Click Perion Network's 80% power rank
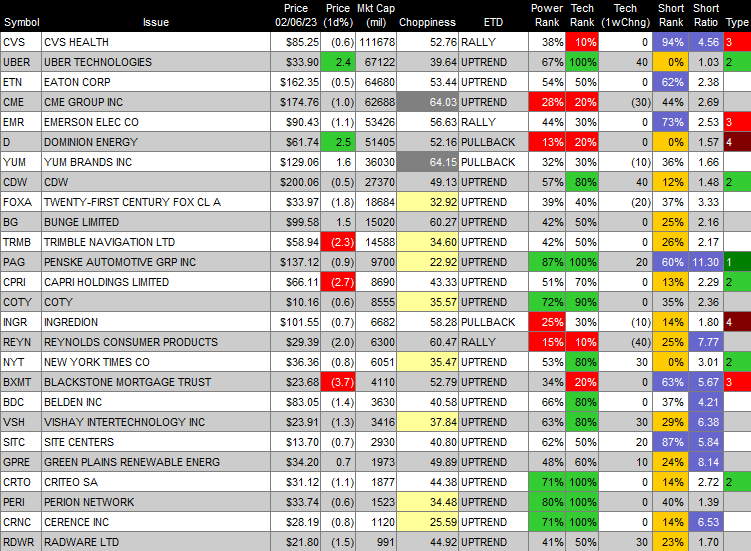Image resolution: width=751 pixels, height=551 pixels. click(x=547, y=503)
